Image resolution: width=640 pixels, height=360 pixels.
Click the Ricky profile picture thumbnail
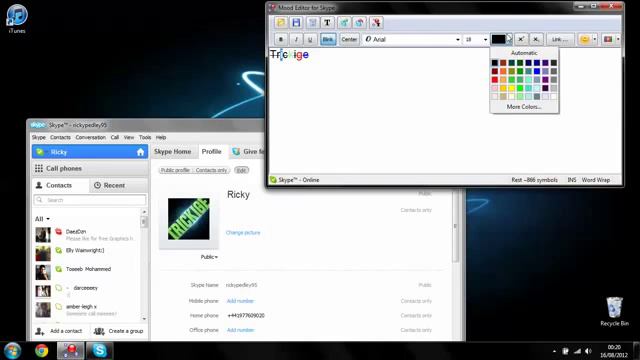coord(189,219)
